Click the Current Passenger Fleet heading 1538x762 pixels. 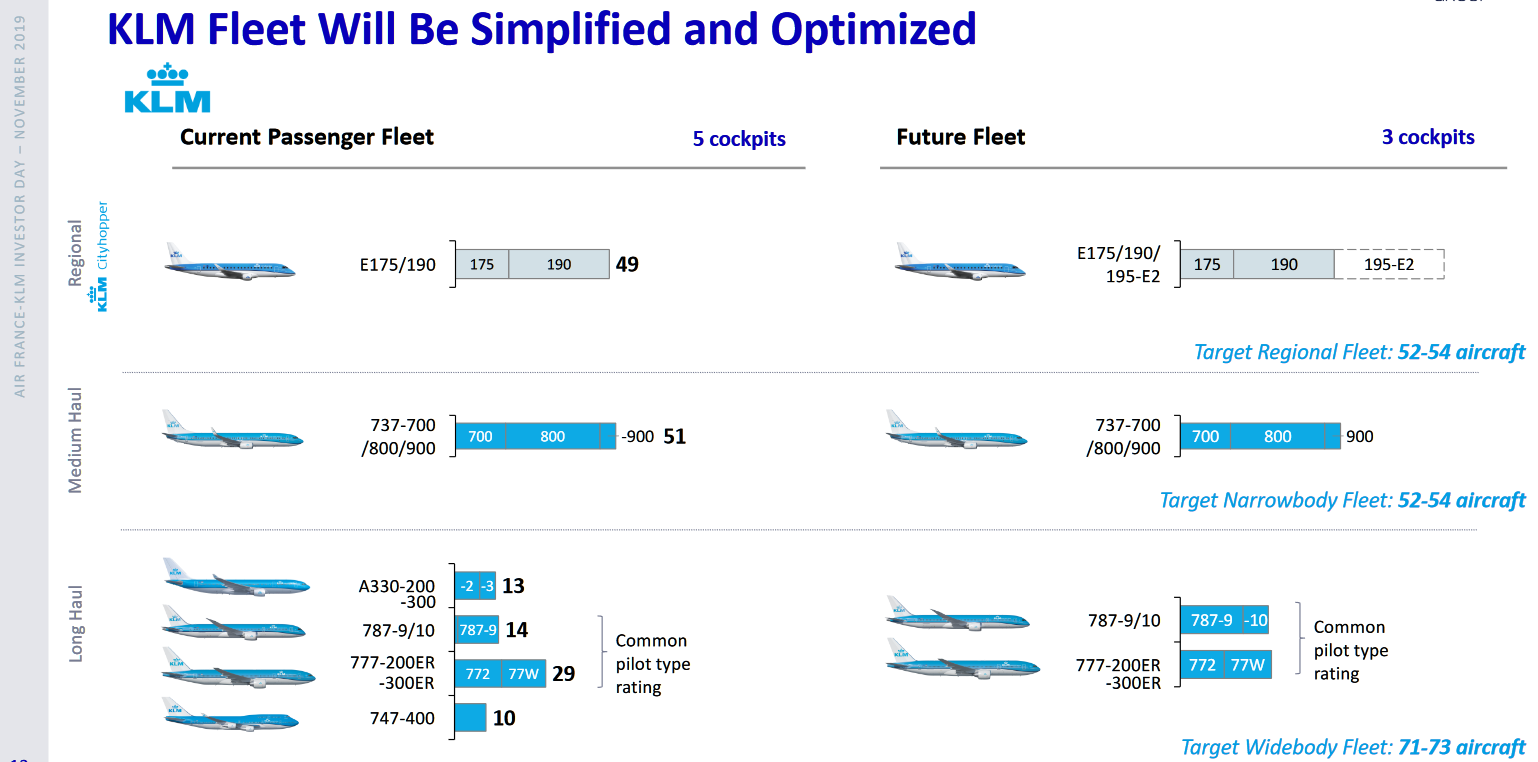point(307,137)
